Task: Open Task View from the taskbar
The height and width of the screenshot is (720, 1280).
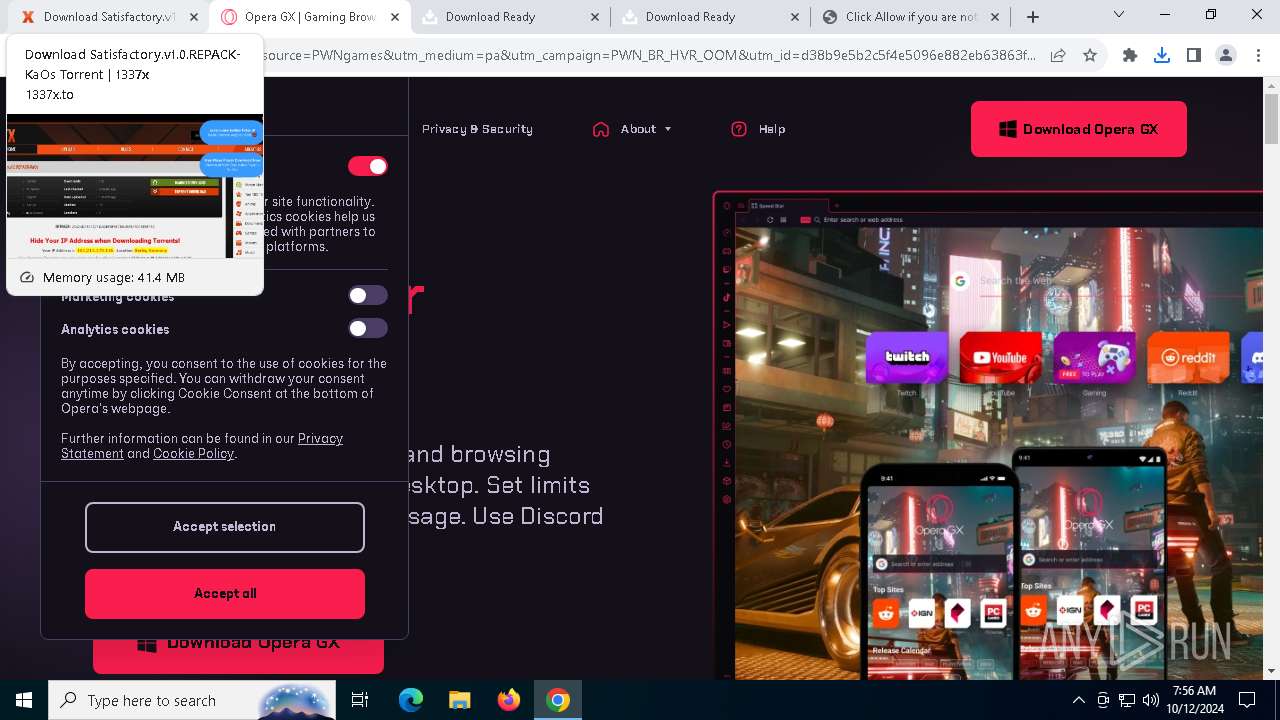Action: tap(360, 700)
